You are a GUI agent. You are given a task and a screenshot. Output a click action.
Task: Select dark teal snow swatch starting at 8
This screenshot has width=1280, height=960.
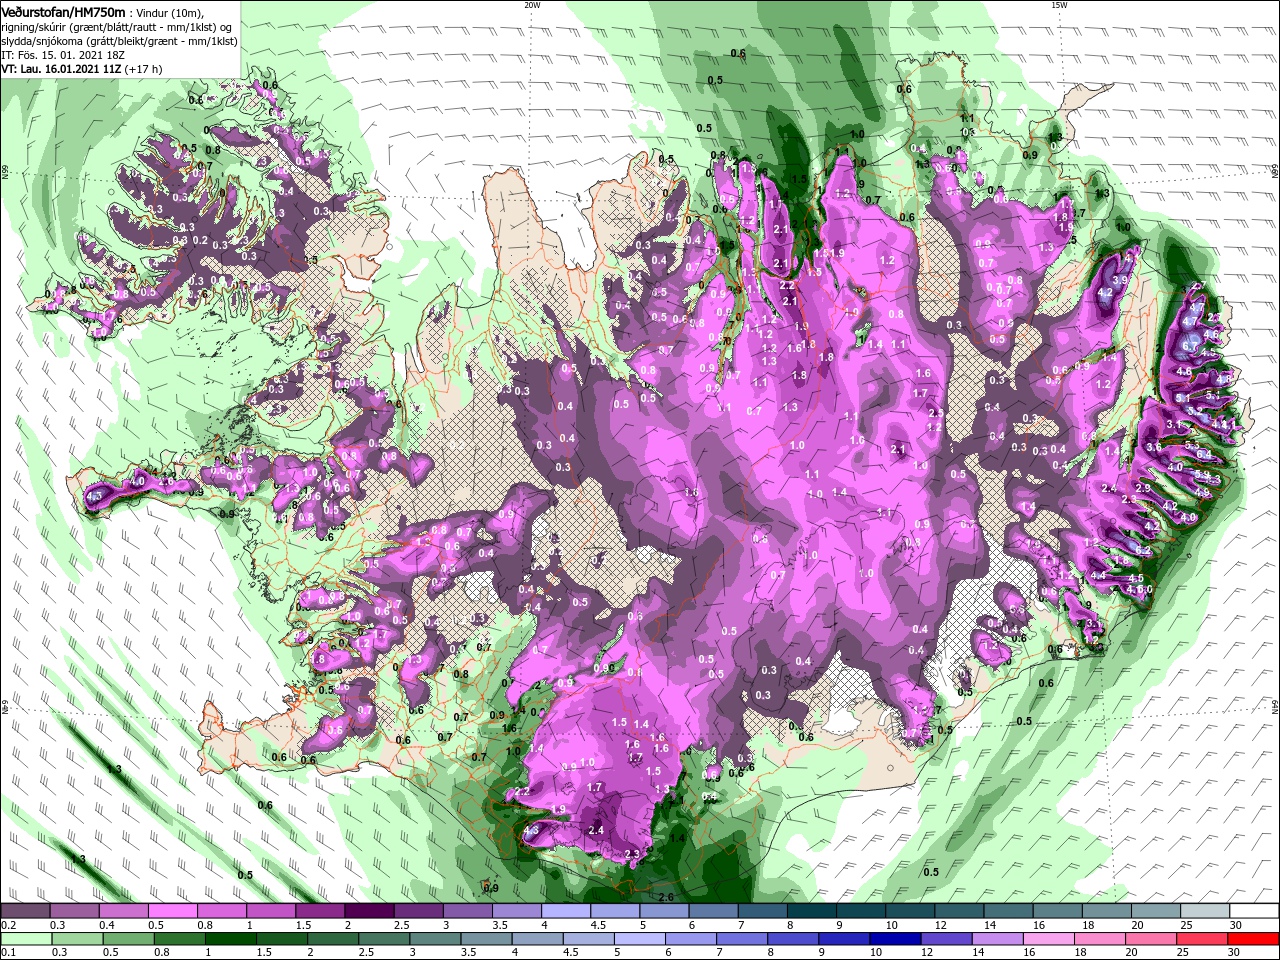[811, 911]
